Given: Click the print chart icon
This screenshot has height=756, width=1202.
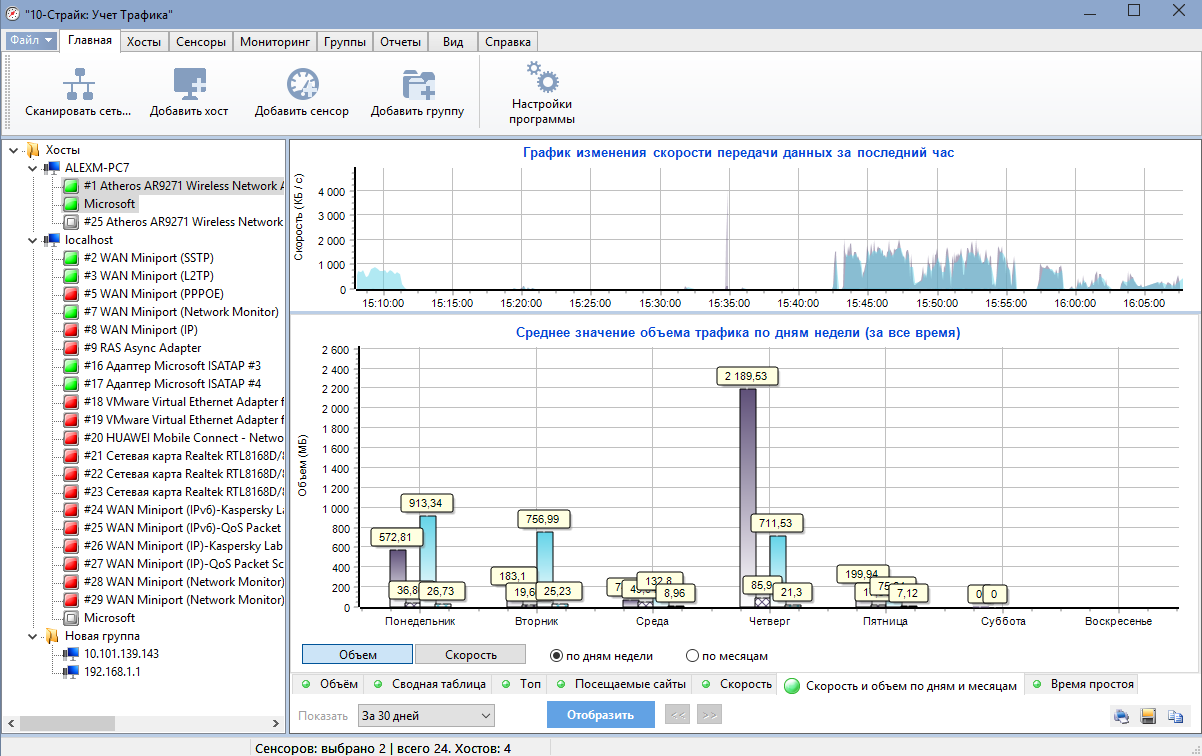Looking at the screenshot, I should point(1121,715).
